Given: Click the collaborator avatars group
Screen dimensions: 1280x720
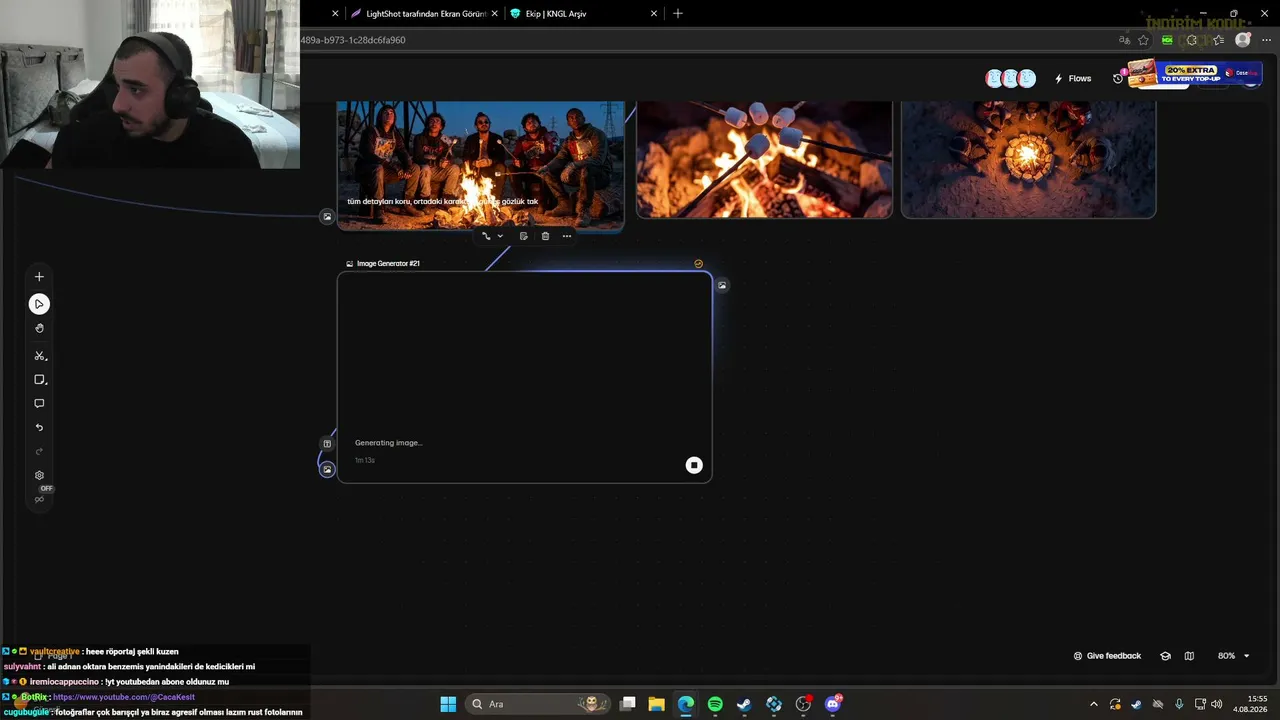Looking at the screenshot, I should point(1010,79).
